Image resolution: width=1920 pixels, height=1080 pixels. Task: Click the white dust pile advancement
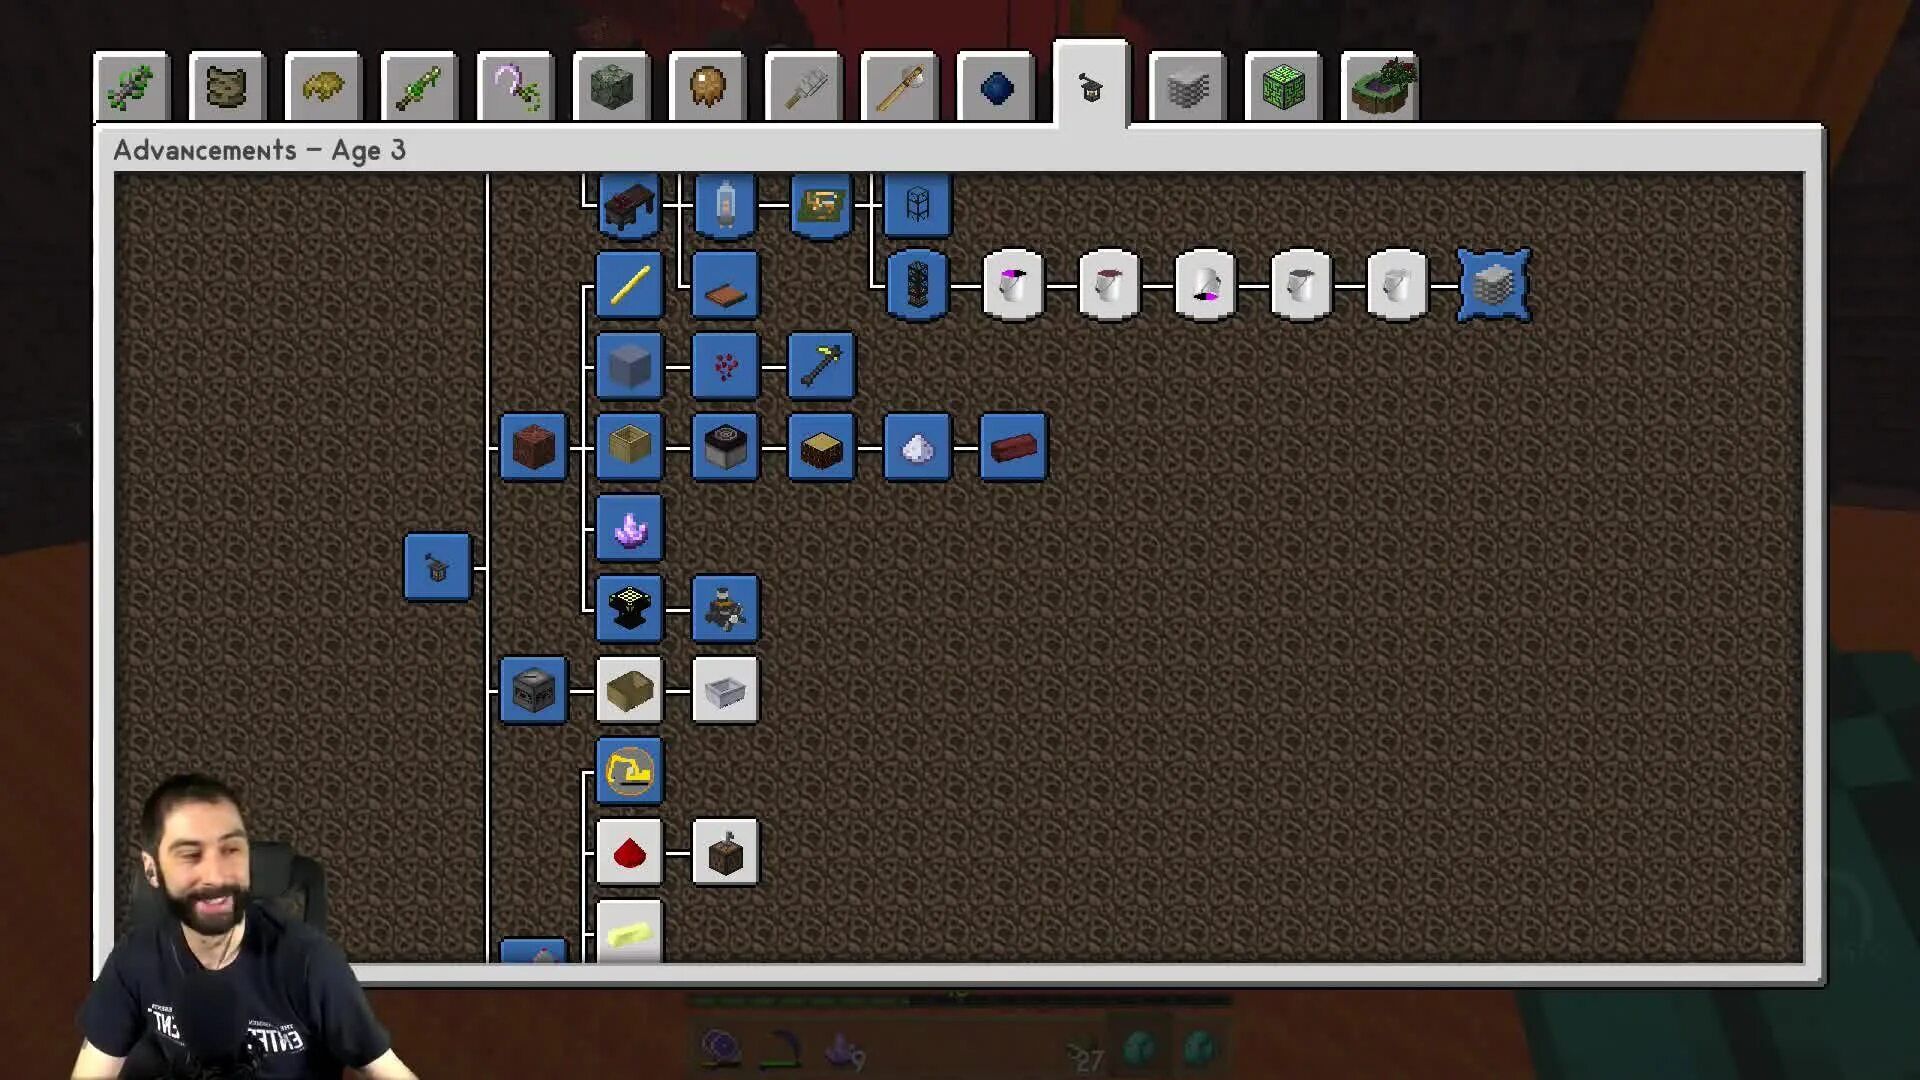(x=917, y=447)
